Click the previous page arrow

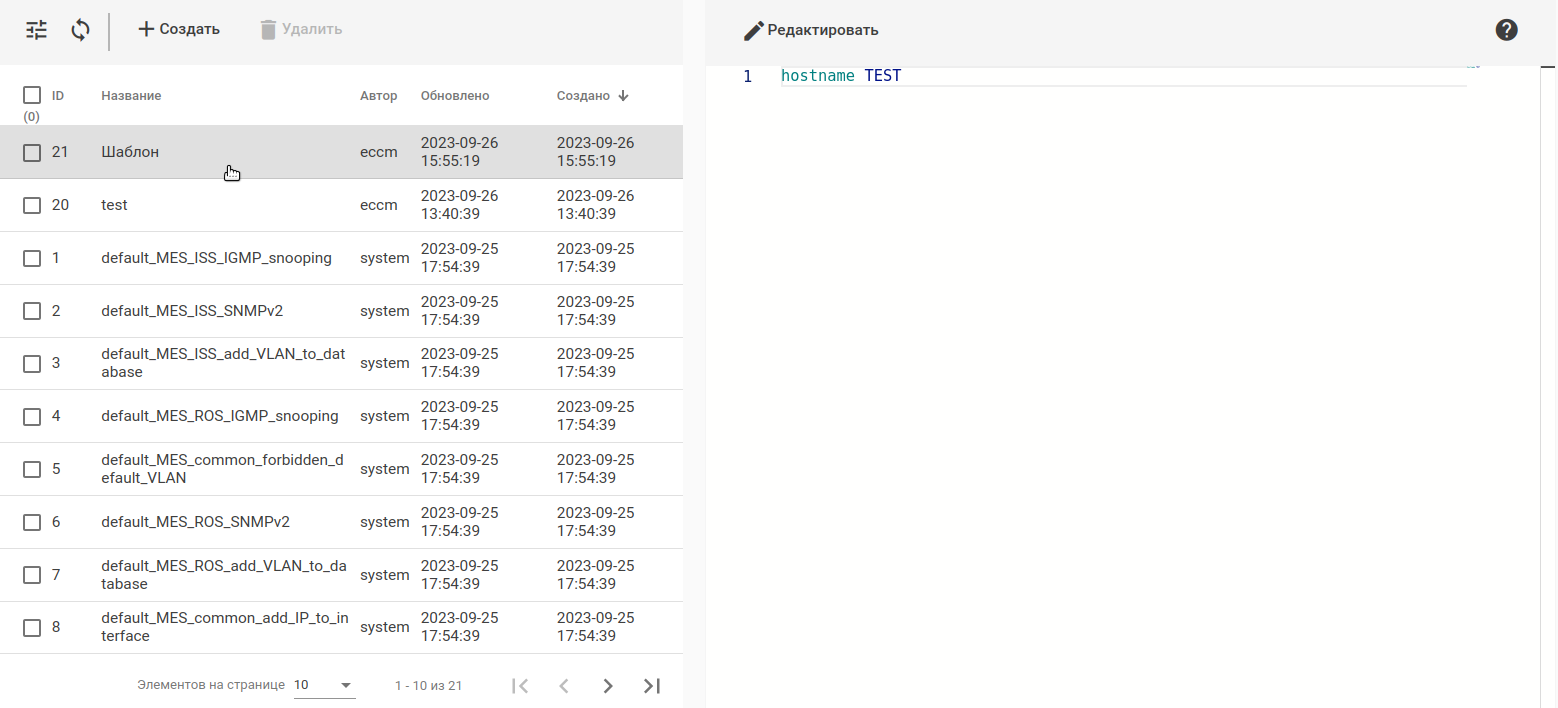click(x=564, y=686)
